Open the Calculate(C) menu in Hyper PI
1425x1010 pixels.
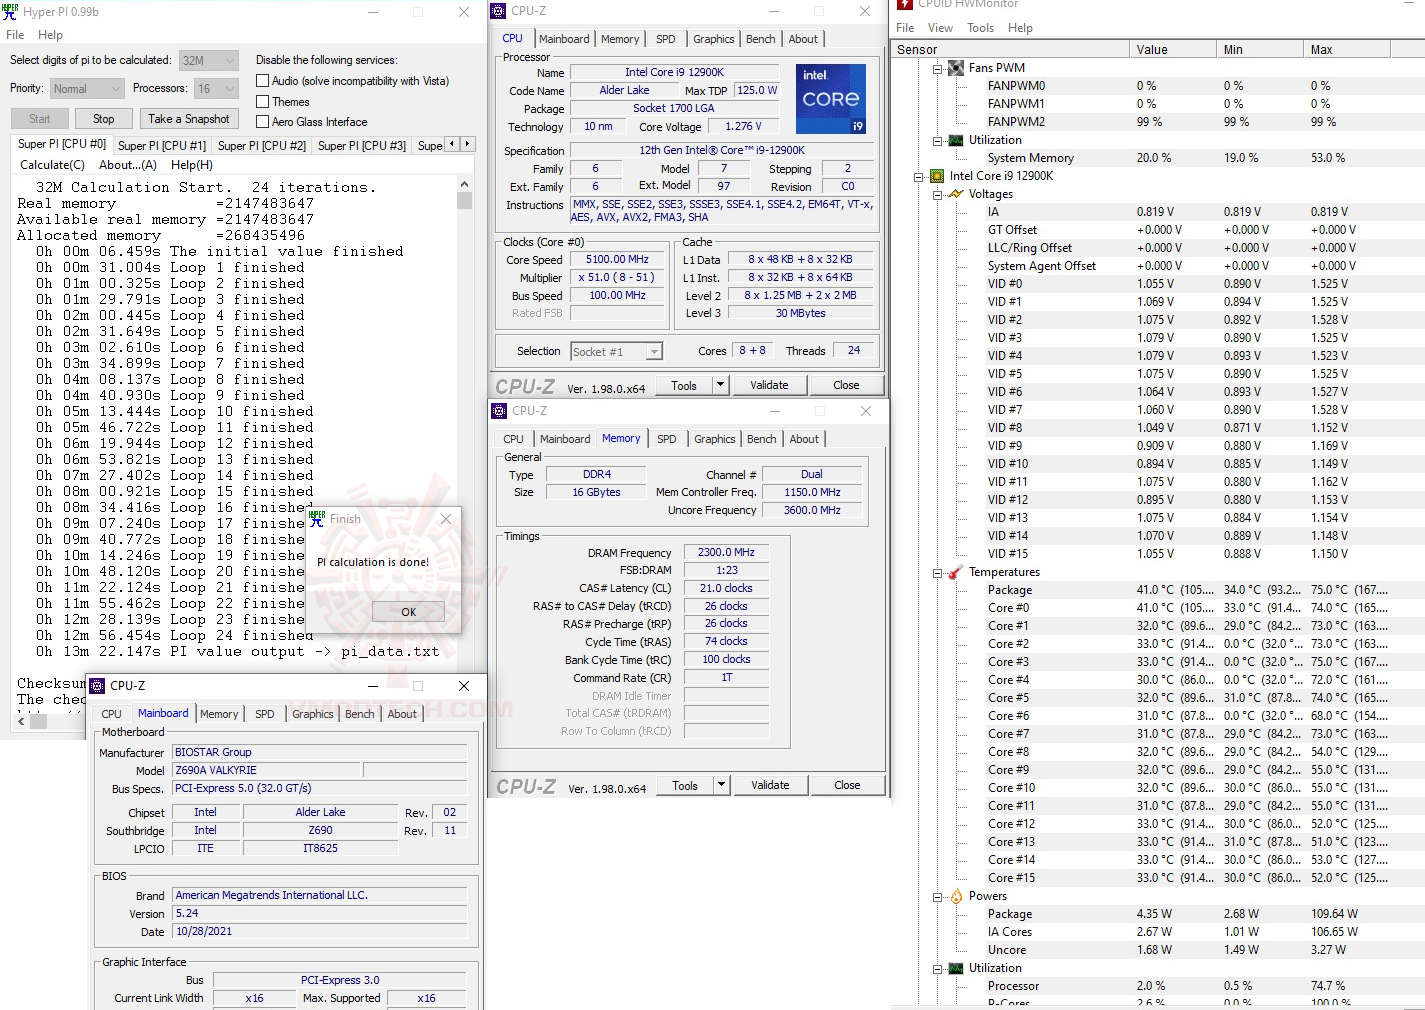52,165
